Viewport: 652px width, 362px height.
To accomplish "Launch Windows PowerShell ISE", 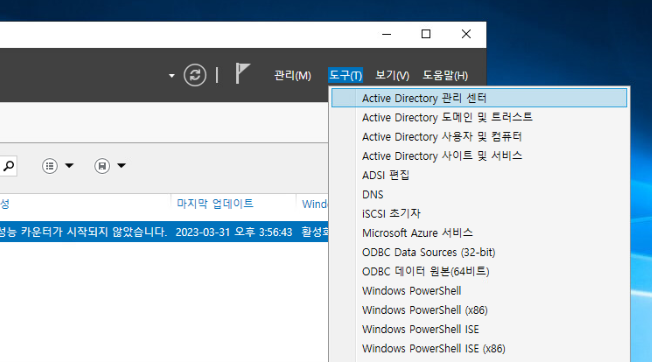I will point(479,329).
